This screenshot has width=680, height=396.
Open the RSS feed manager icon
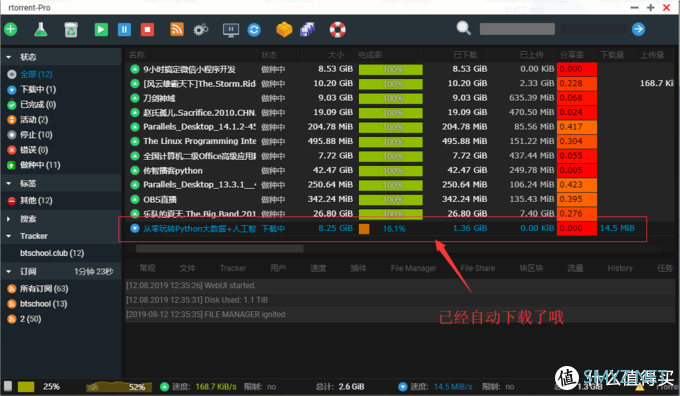(x=177, y=29)
